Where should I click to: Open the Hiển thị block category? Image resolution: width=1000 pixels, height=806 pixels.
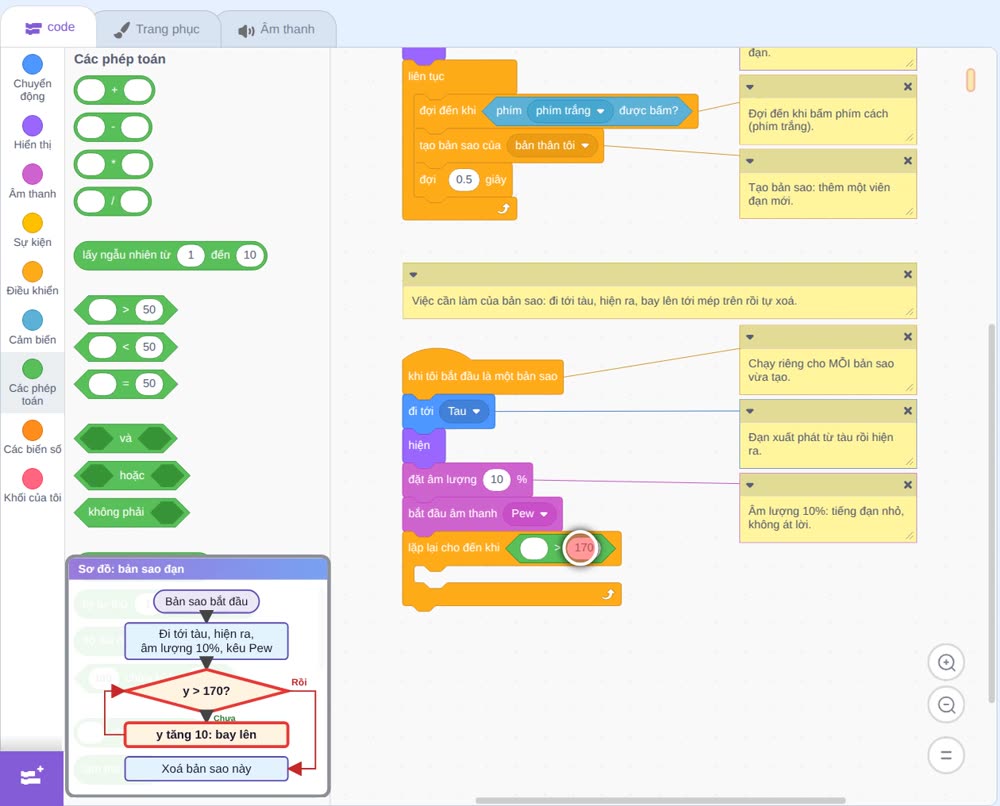coord(33,133)
